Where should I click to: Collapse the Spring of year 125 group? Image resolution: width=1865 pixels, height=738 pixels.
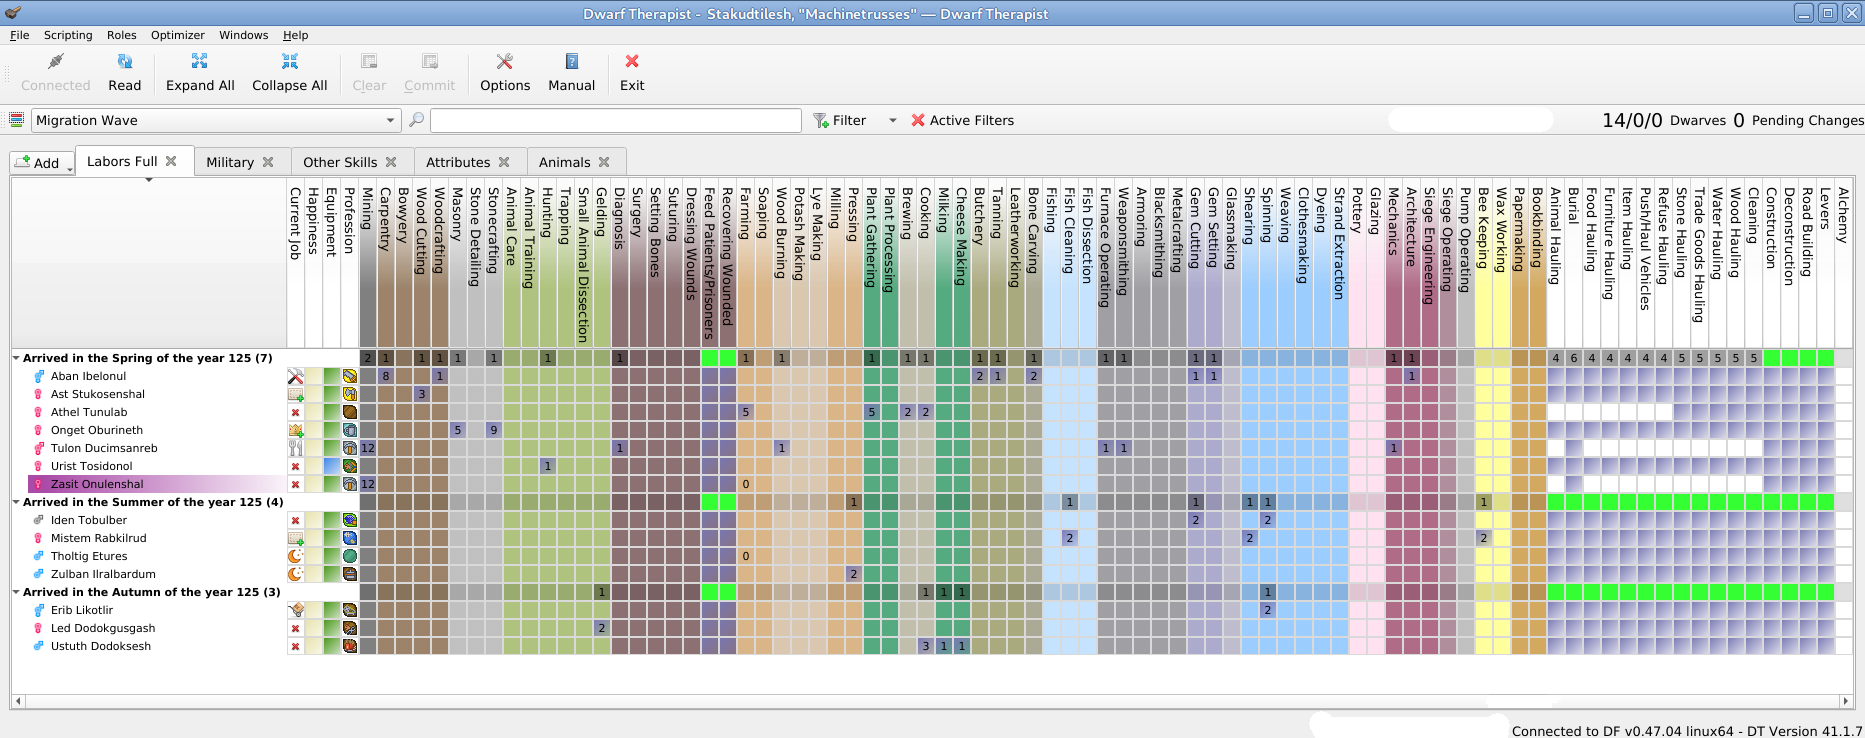(16, 358)
